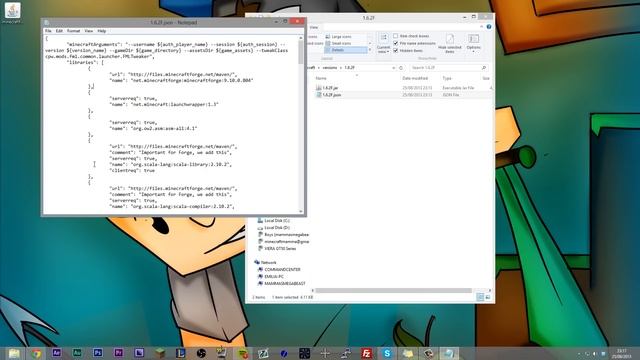
Task: Choose Details layout in Explorer ribbon
Action: pyautogui.click(x=346, y=50)
